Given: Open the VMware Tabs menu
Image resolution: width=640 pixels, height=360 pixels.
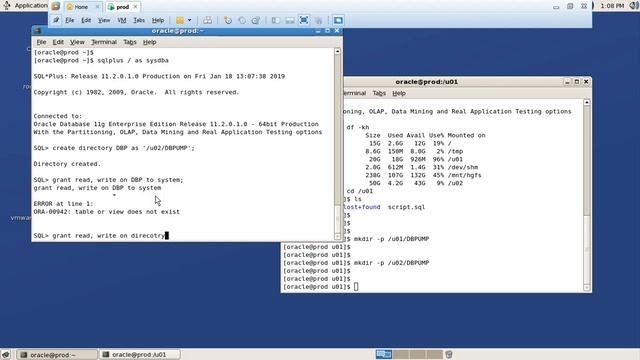Looking at the screenshot, I should pyautogui.click(x=139, y=20).
